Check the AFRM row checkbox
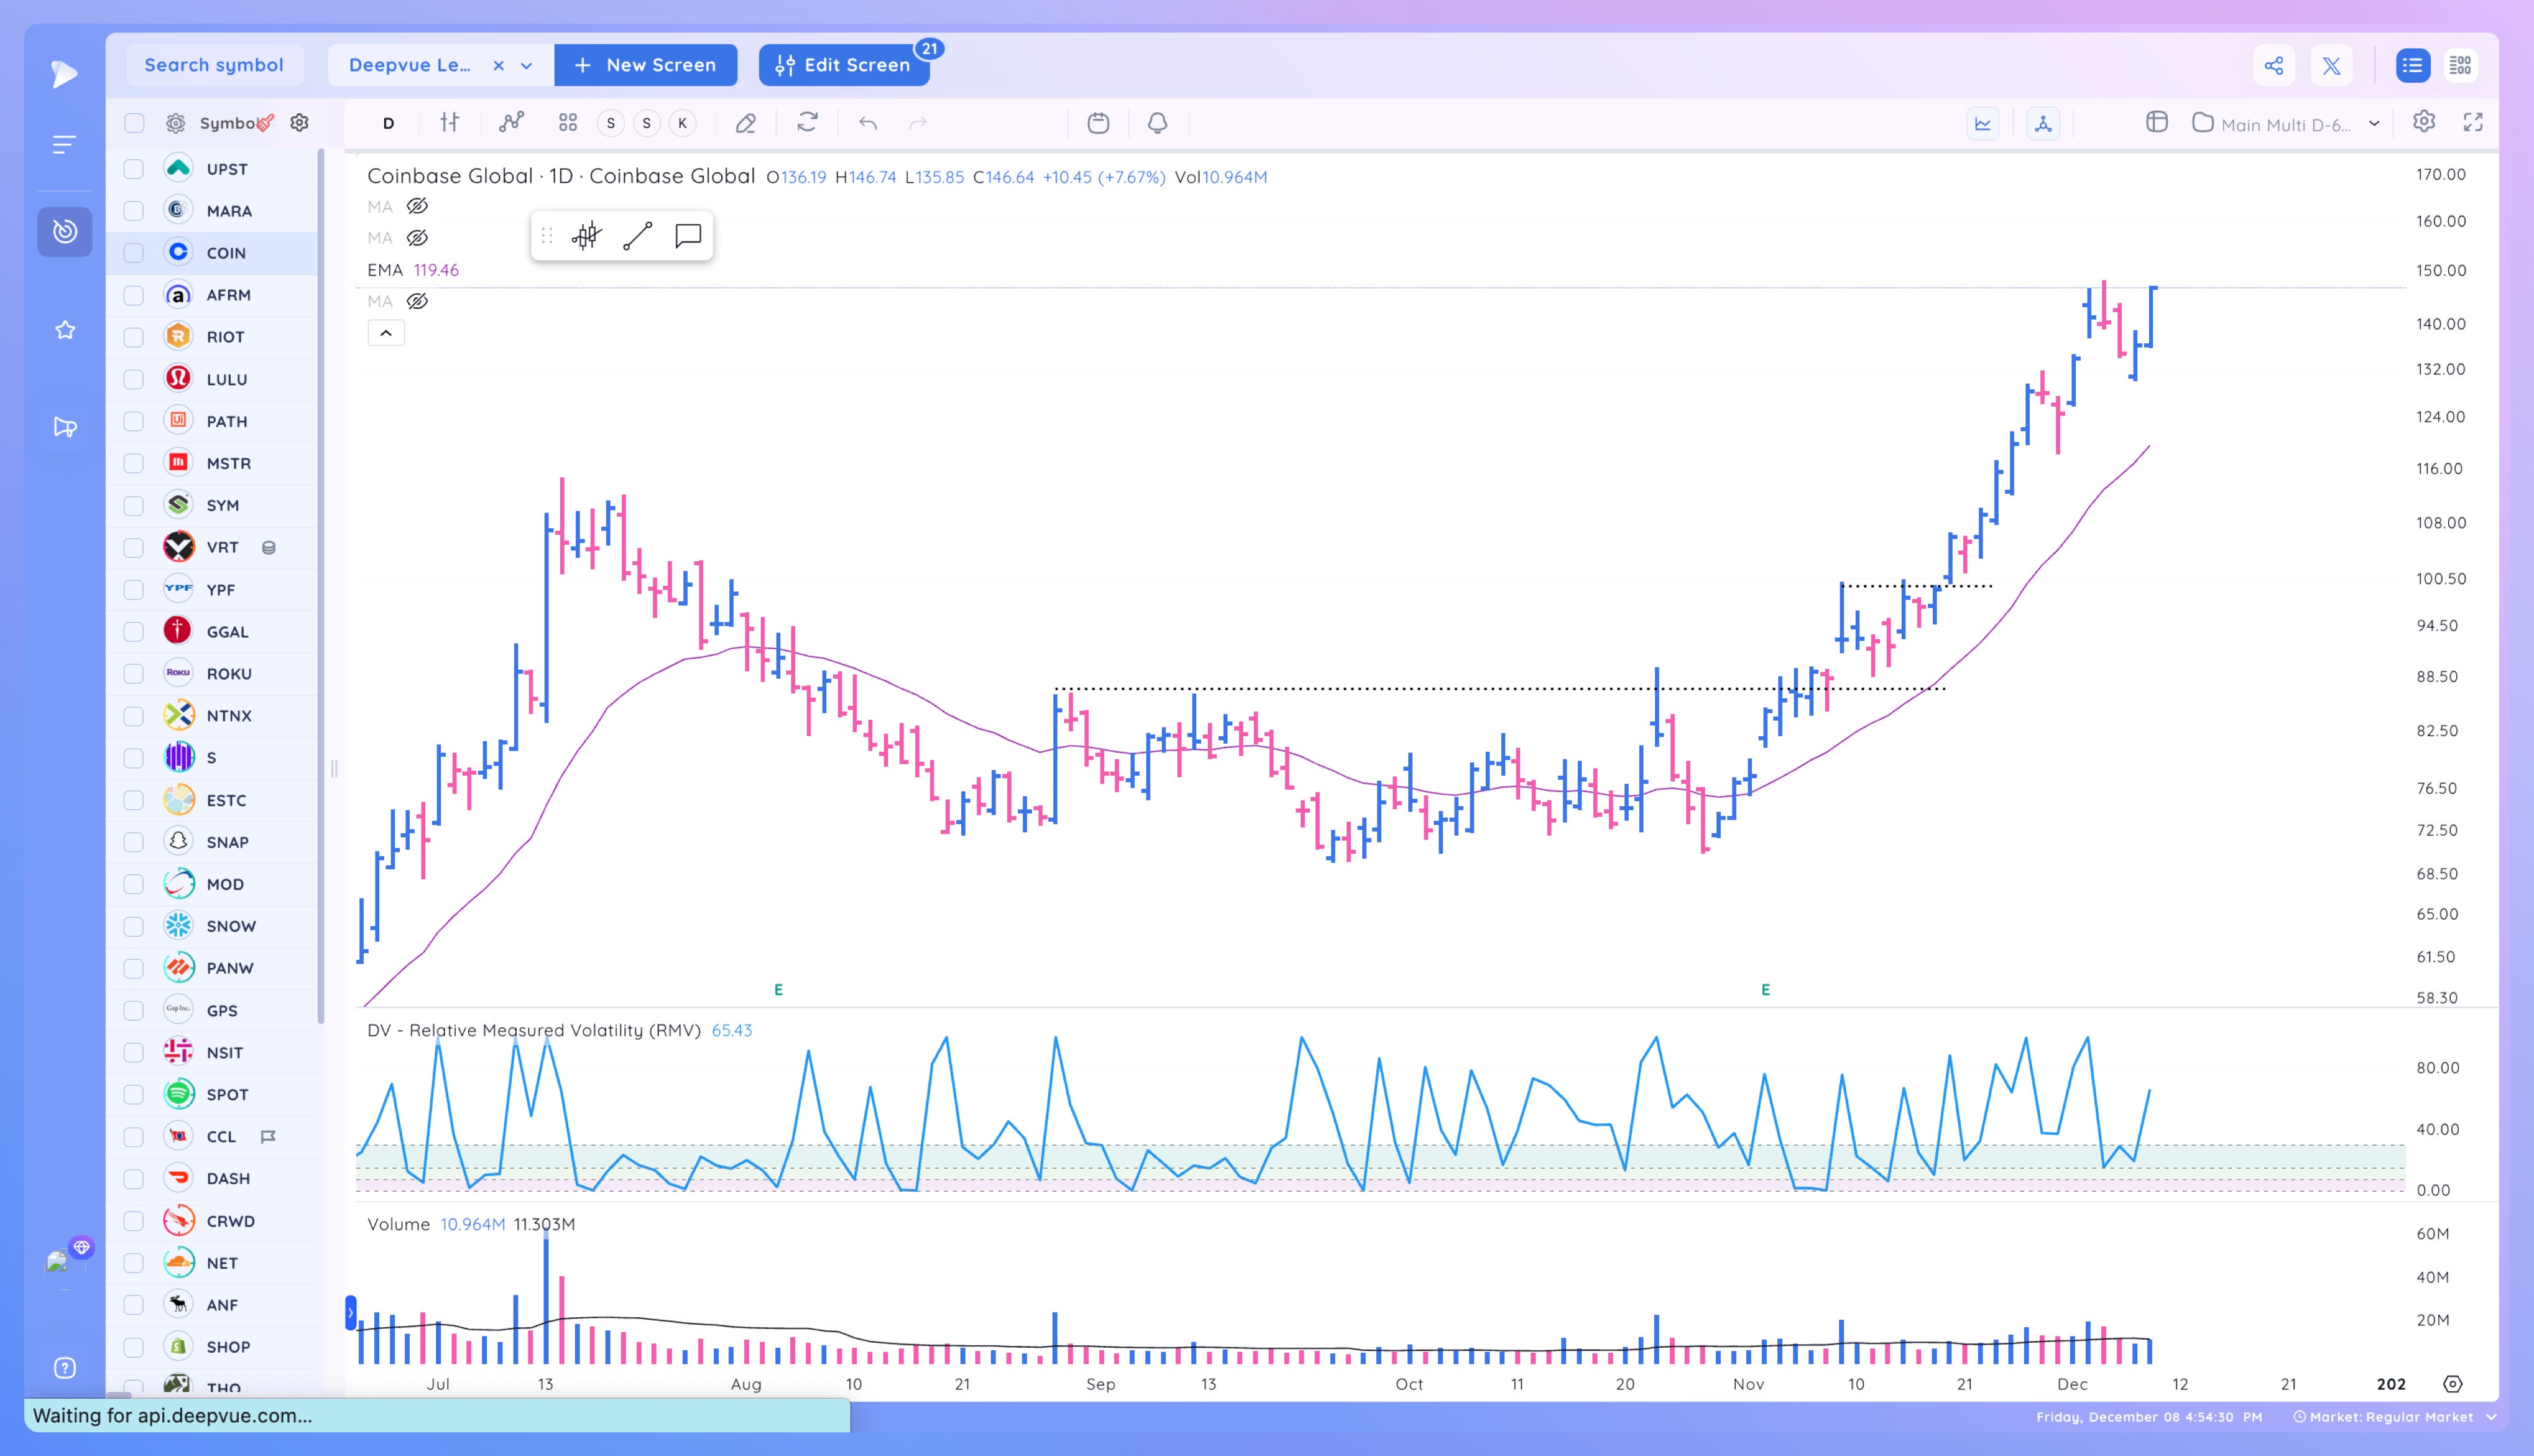This screenshot has width=2534, height=1456. [134, 295]
